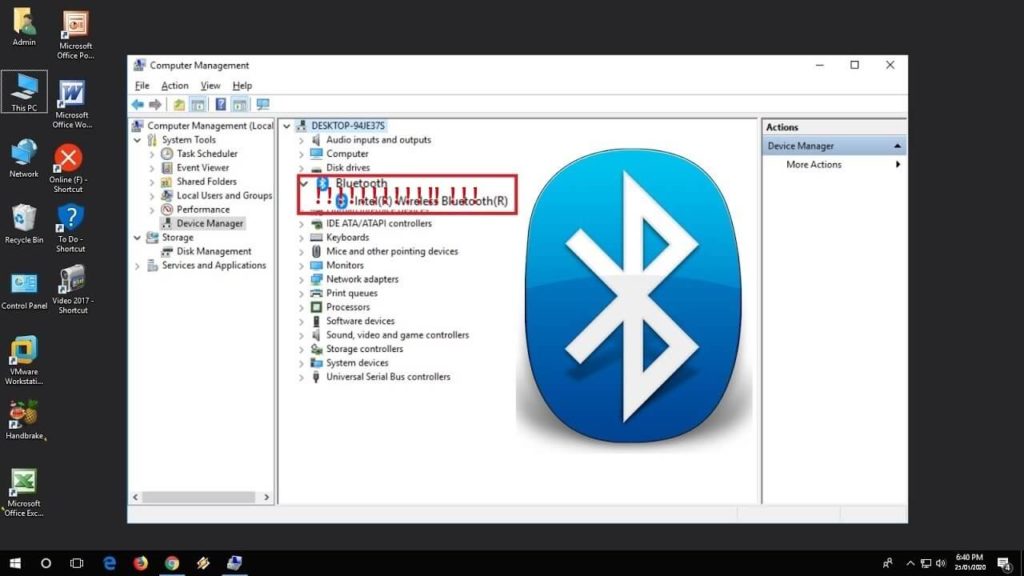The image size is (1024, 576).
Task: Collapse the Storage tree node
Action: click(x=137, y=238)
